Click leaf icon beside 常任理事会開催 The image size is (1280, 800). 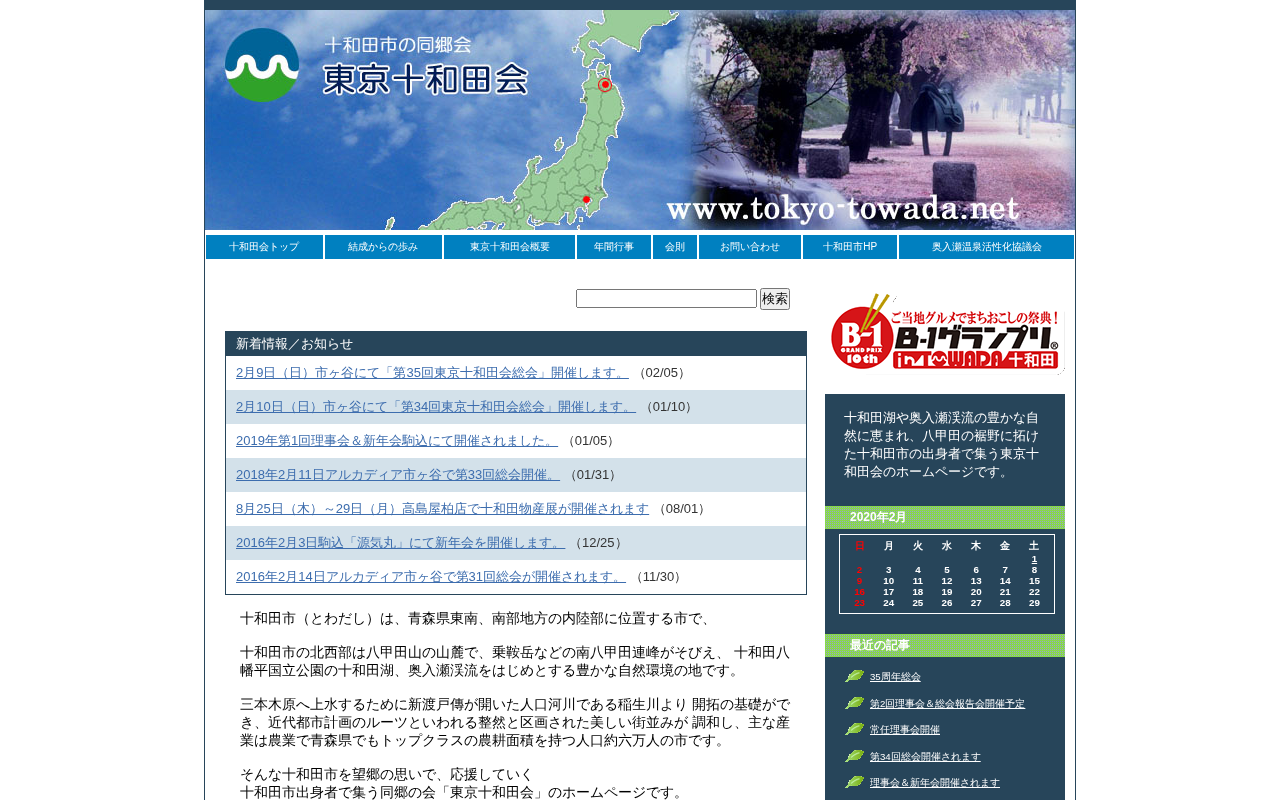click(854, 730)
